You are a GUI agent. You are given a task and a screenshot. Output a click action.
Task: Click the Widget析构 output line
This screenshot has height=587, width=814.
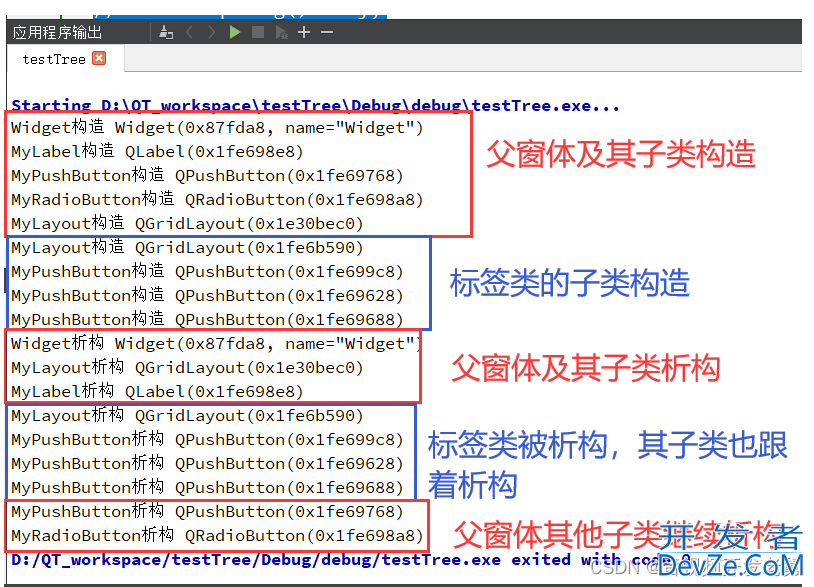pos(215,343)
